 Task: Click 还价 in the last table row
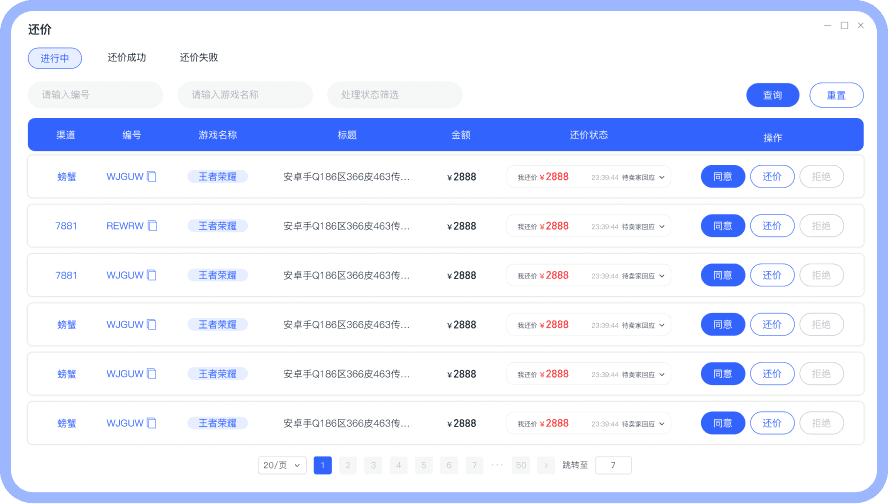click(772, 423)
